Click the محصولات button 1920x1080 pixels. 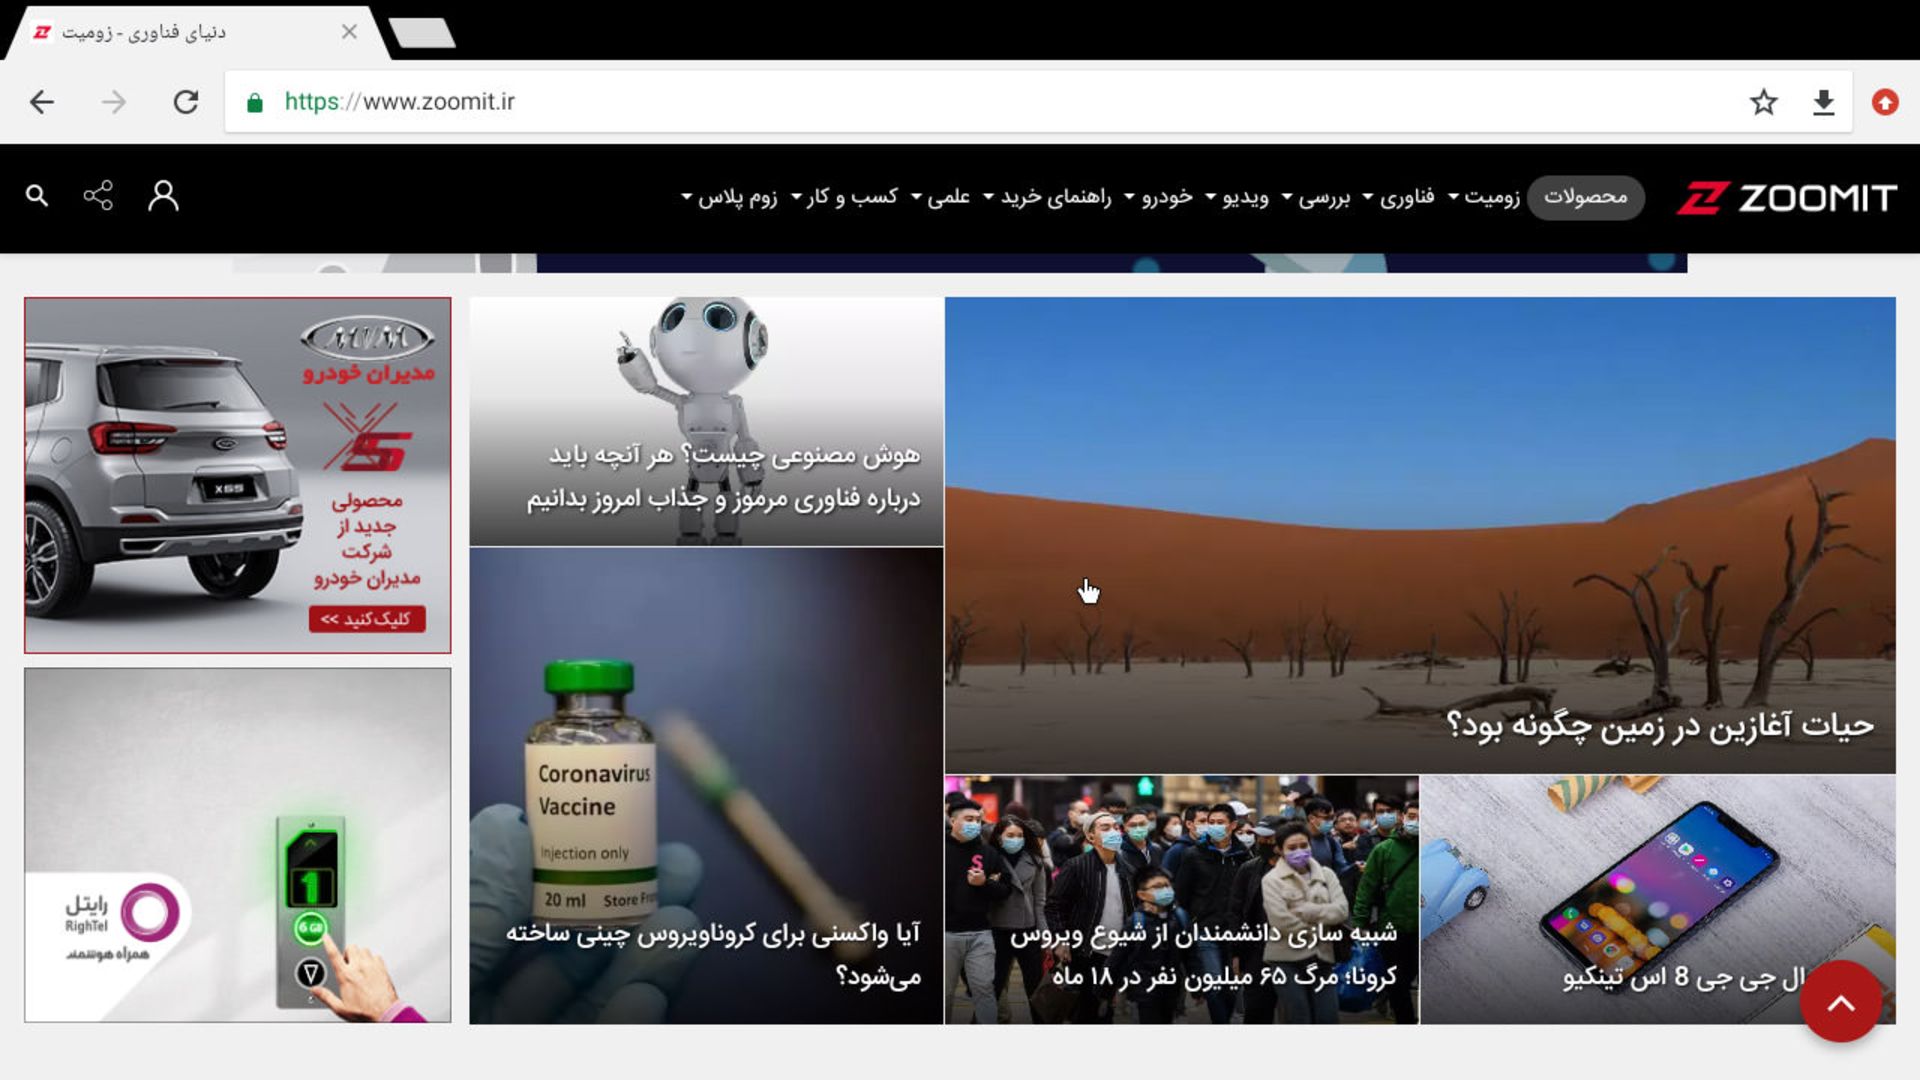1587,198
